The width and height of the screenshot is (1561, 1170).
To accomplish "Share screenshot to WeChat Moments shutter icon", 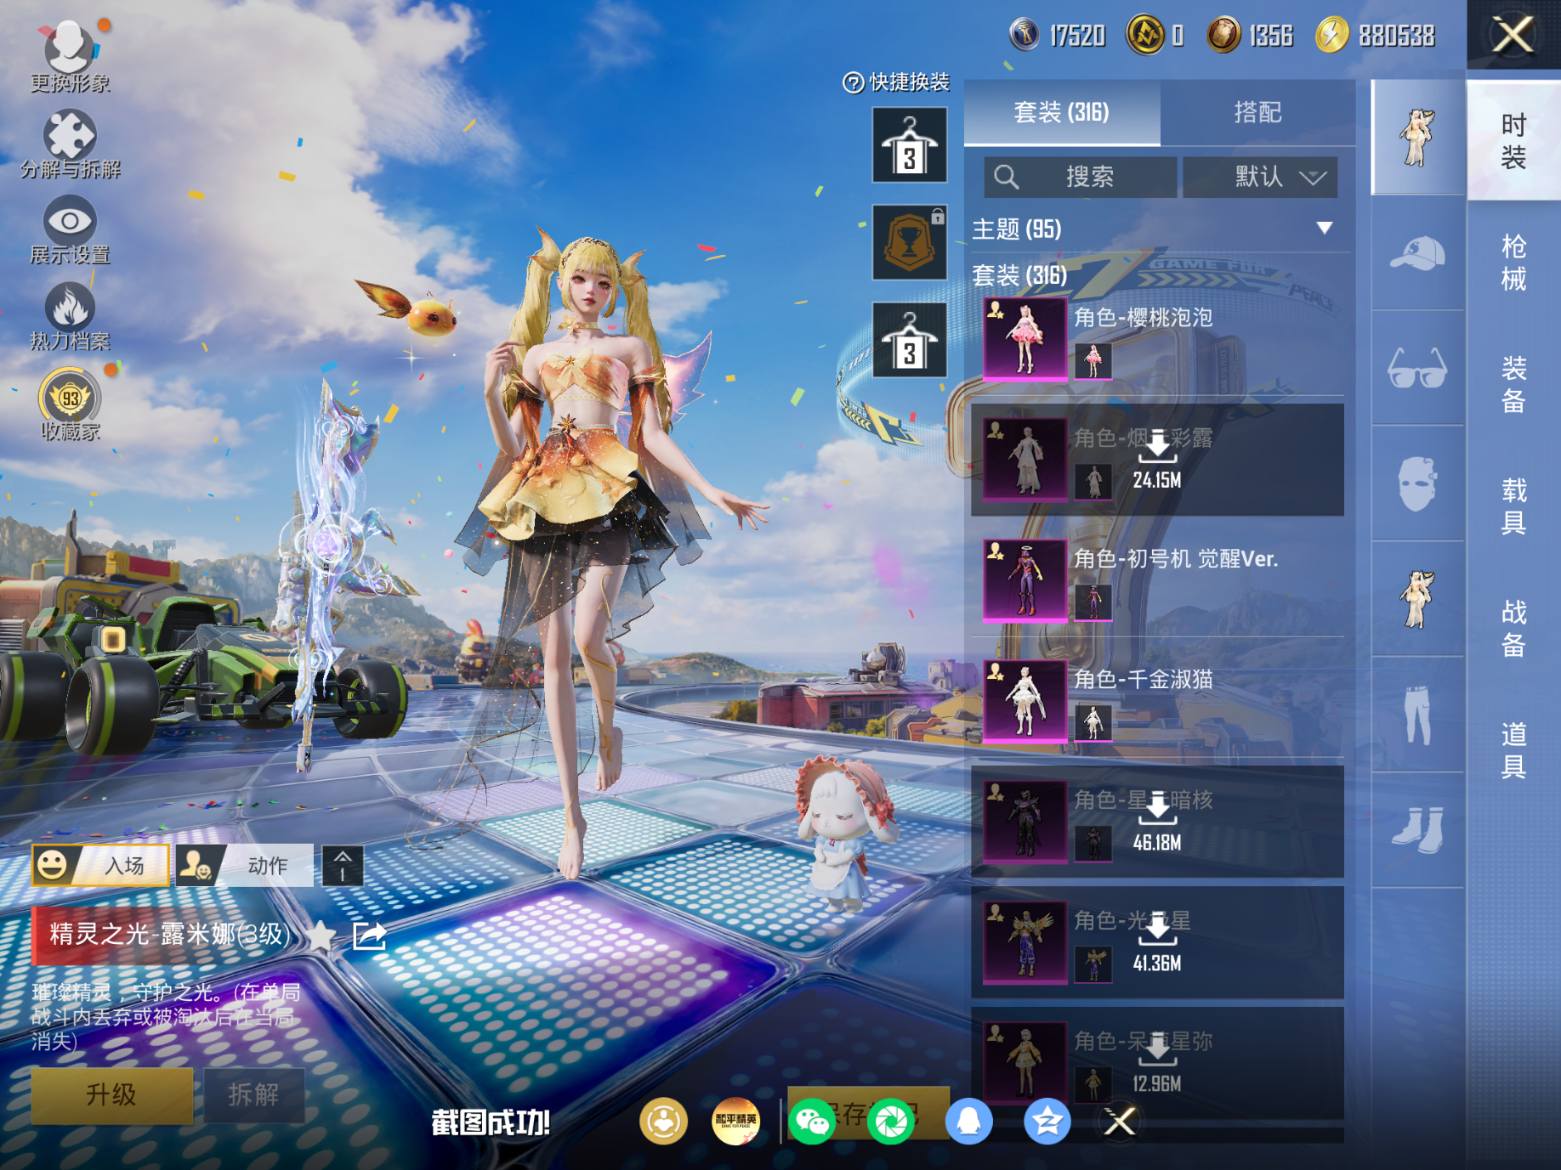I will pos(891,1121).
